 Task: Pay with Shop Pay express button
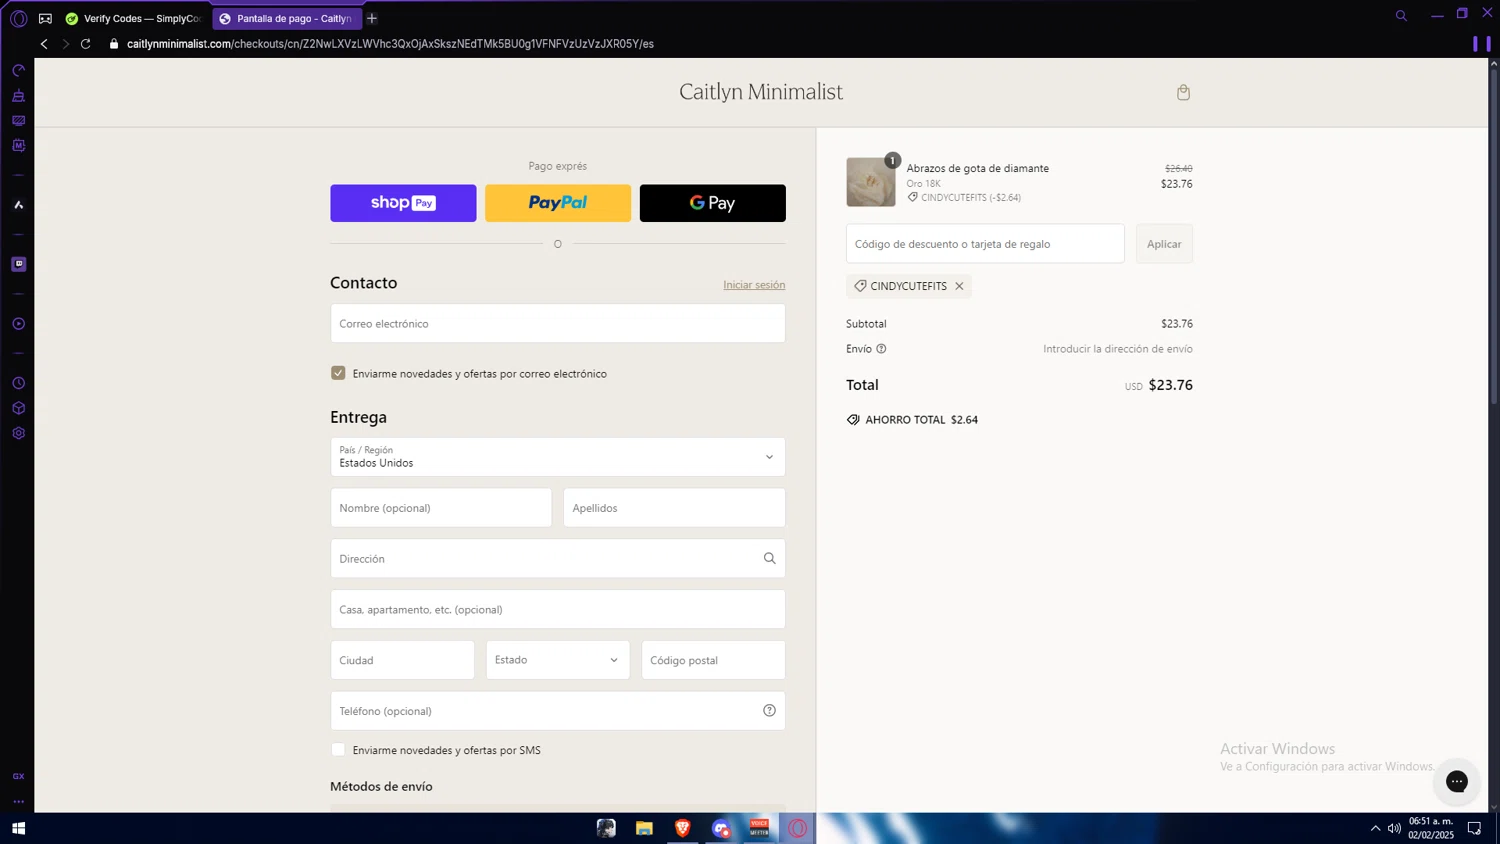[403, 203]
